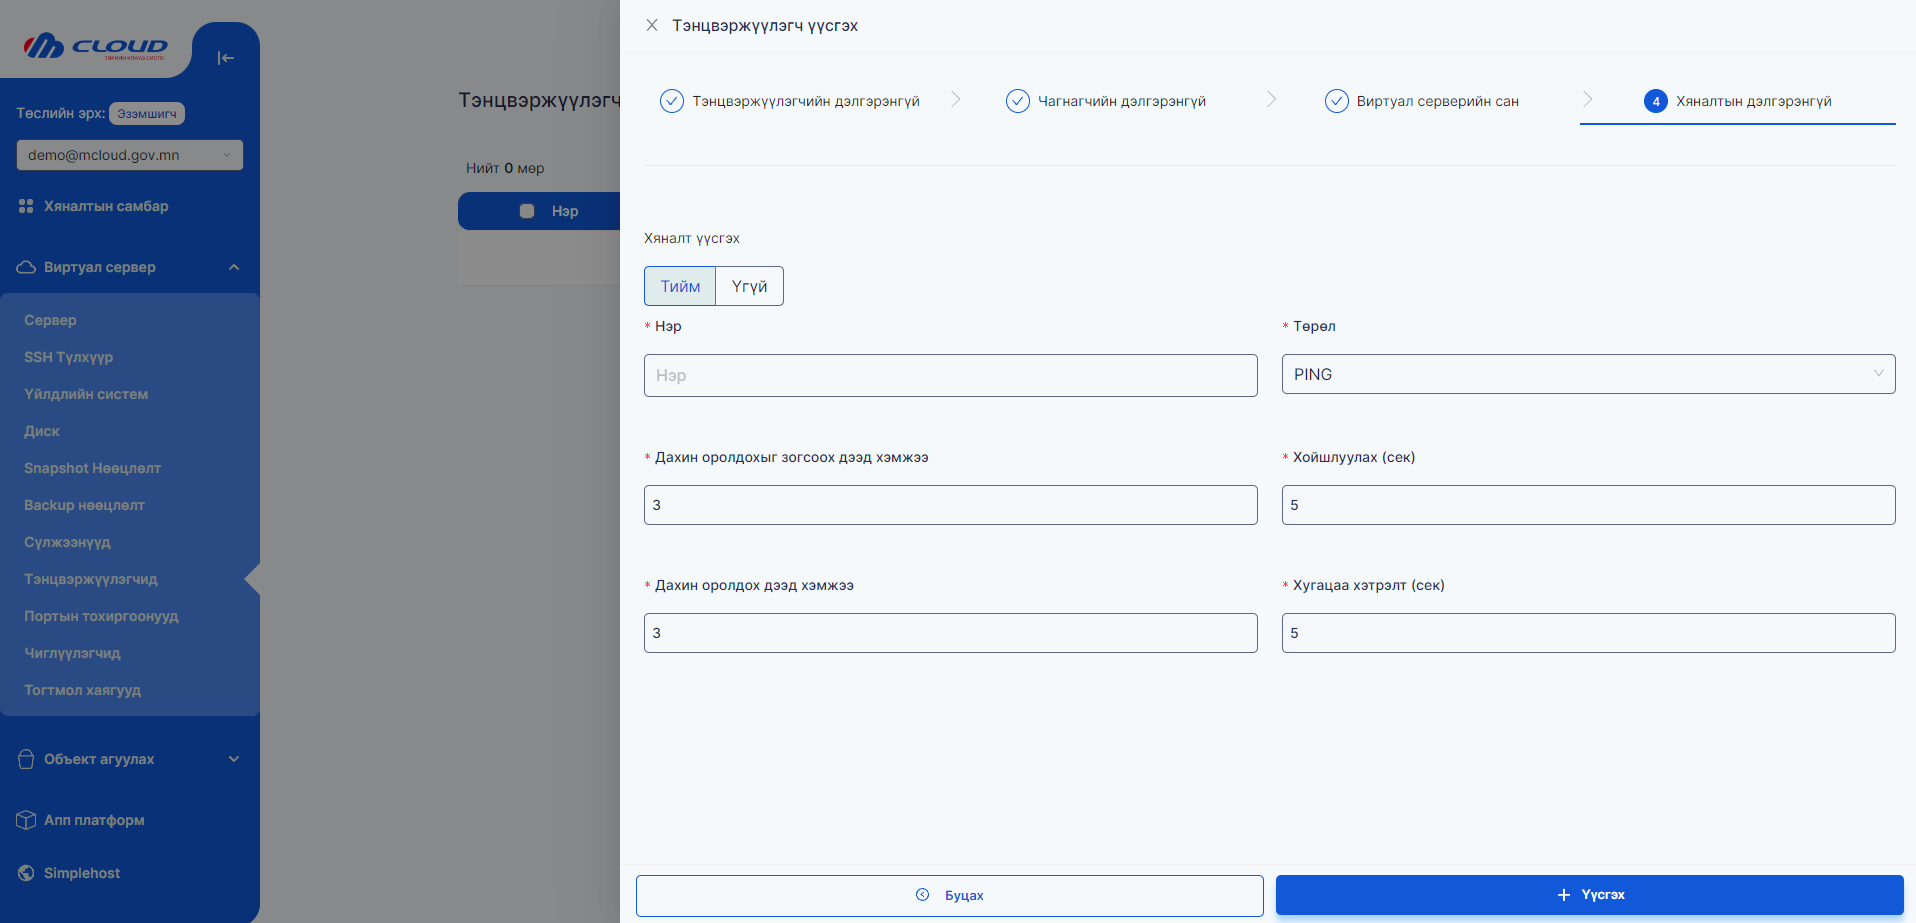The image size is (1916, 923).
Task: Click the Нэр name input field
Action: pos(950,375)
